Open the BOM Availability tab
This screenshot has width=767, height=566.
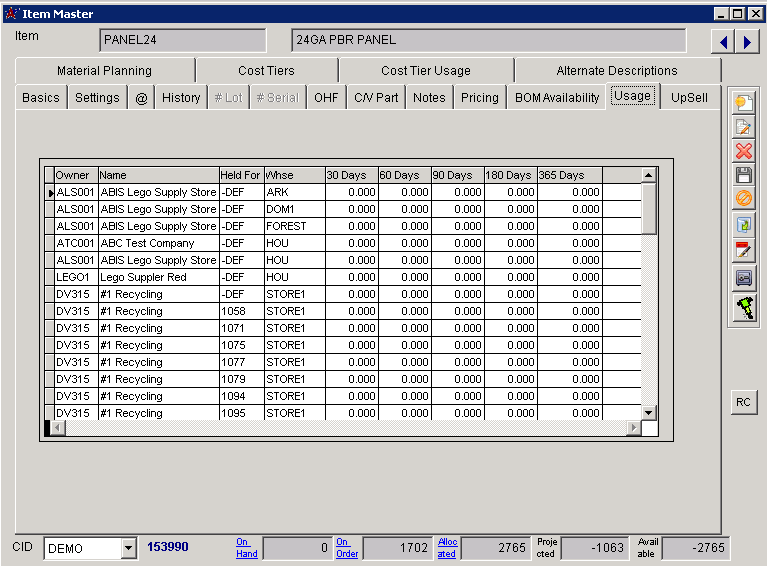point(557,98)
